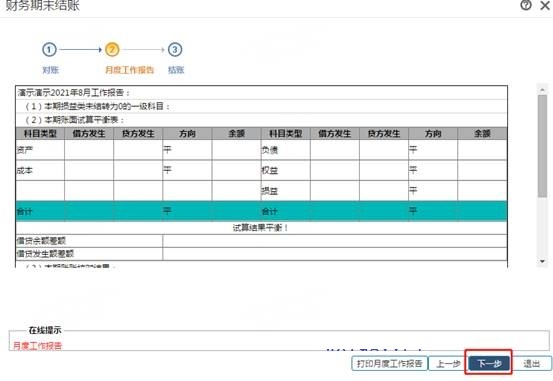The image size is (553, 381).
Task: Click the 对账 step label
Action: coord(50,70)
